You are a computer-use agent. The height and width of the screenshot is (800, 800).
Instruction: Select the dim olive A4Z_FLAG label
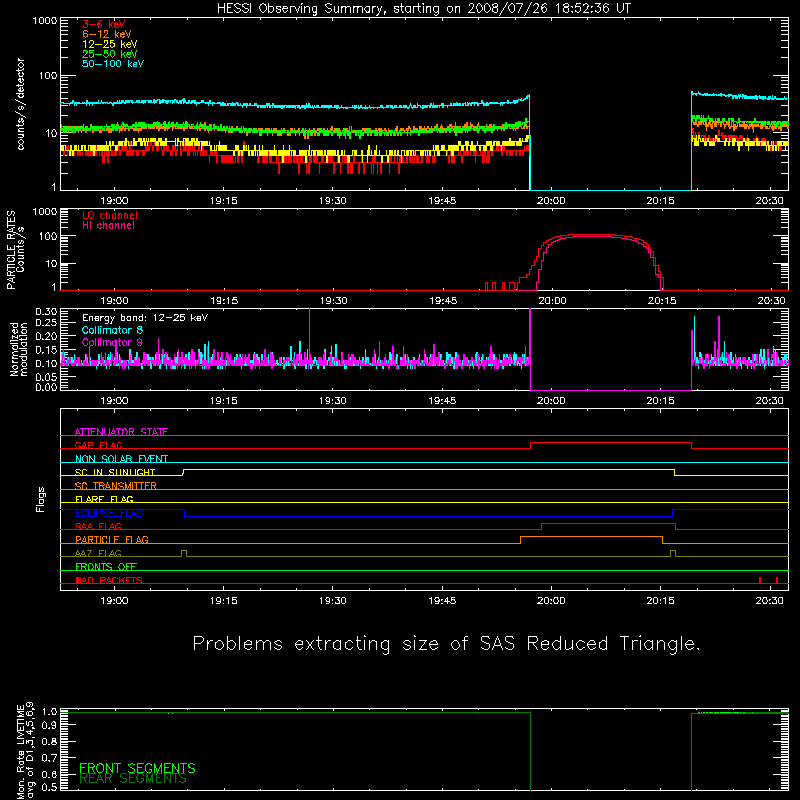pos(98,553)
